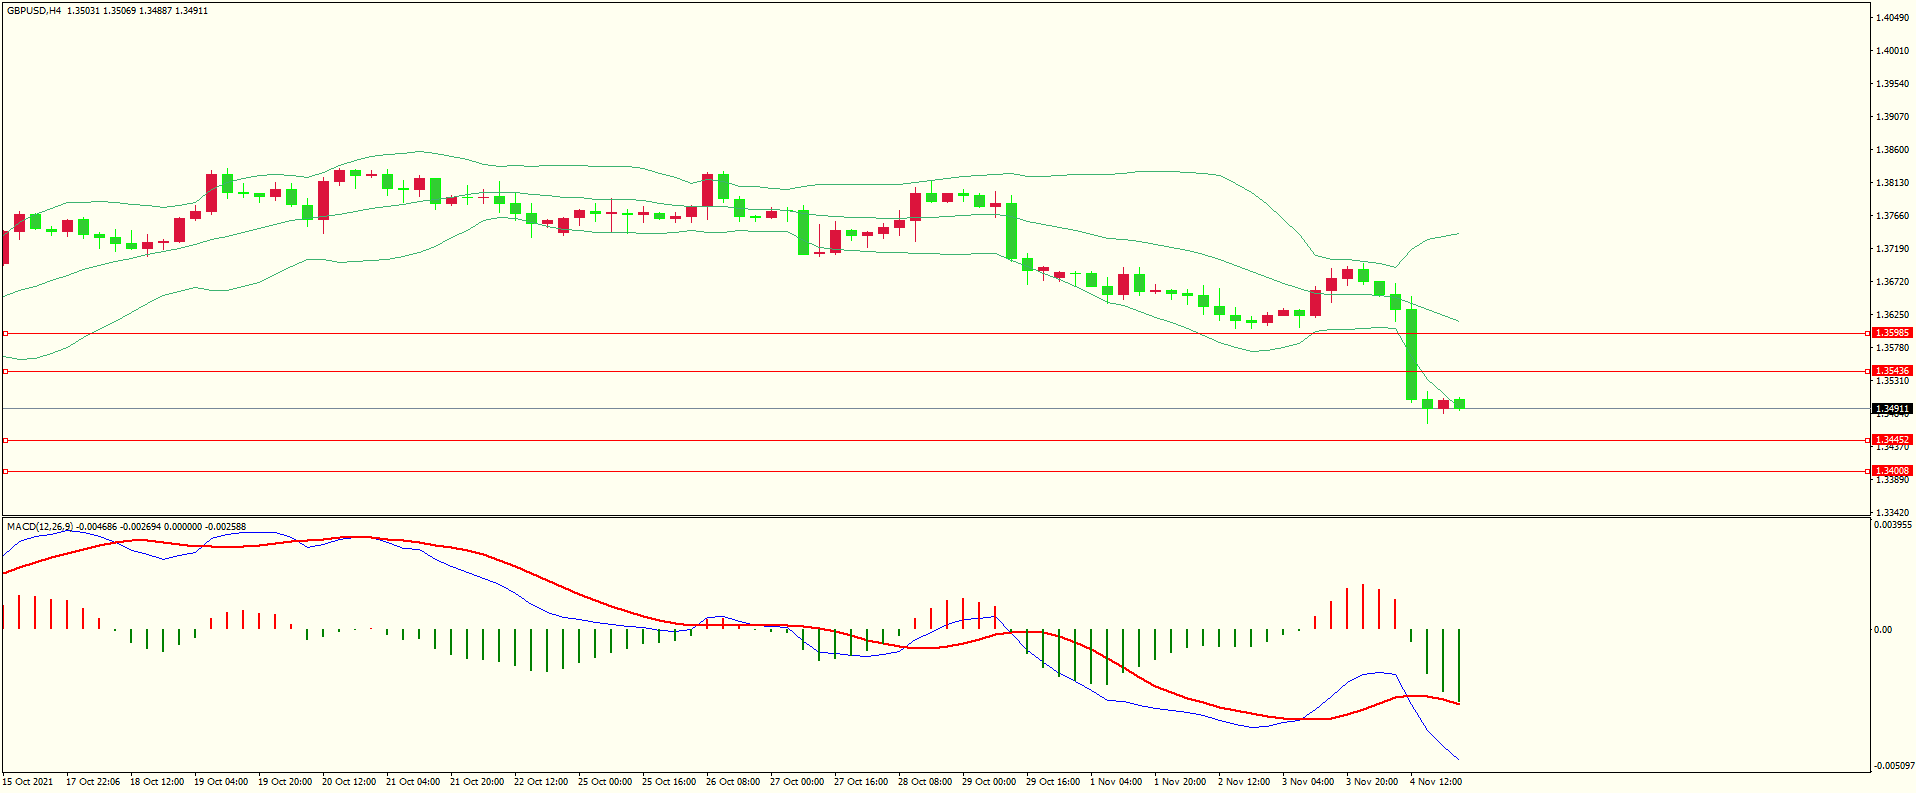
Task: Click the 1.39070 price scale label
Action: 1893,117
